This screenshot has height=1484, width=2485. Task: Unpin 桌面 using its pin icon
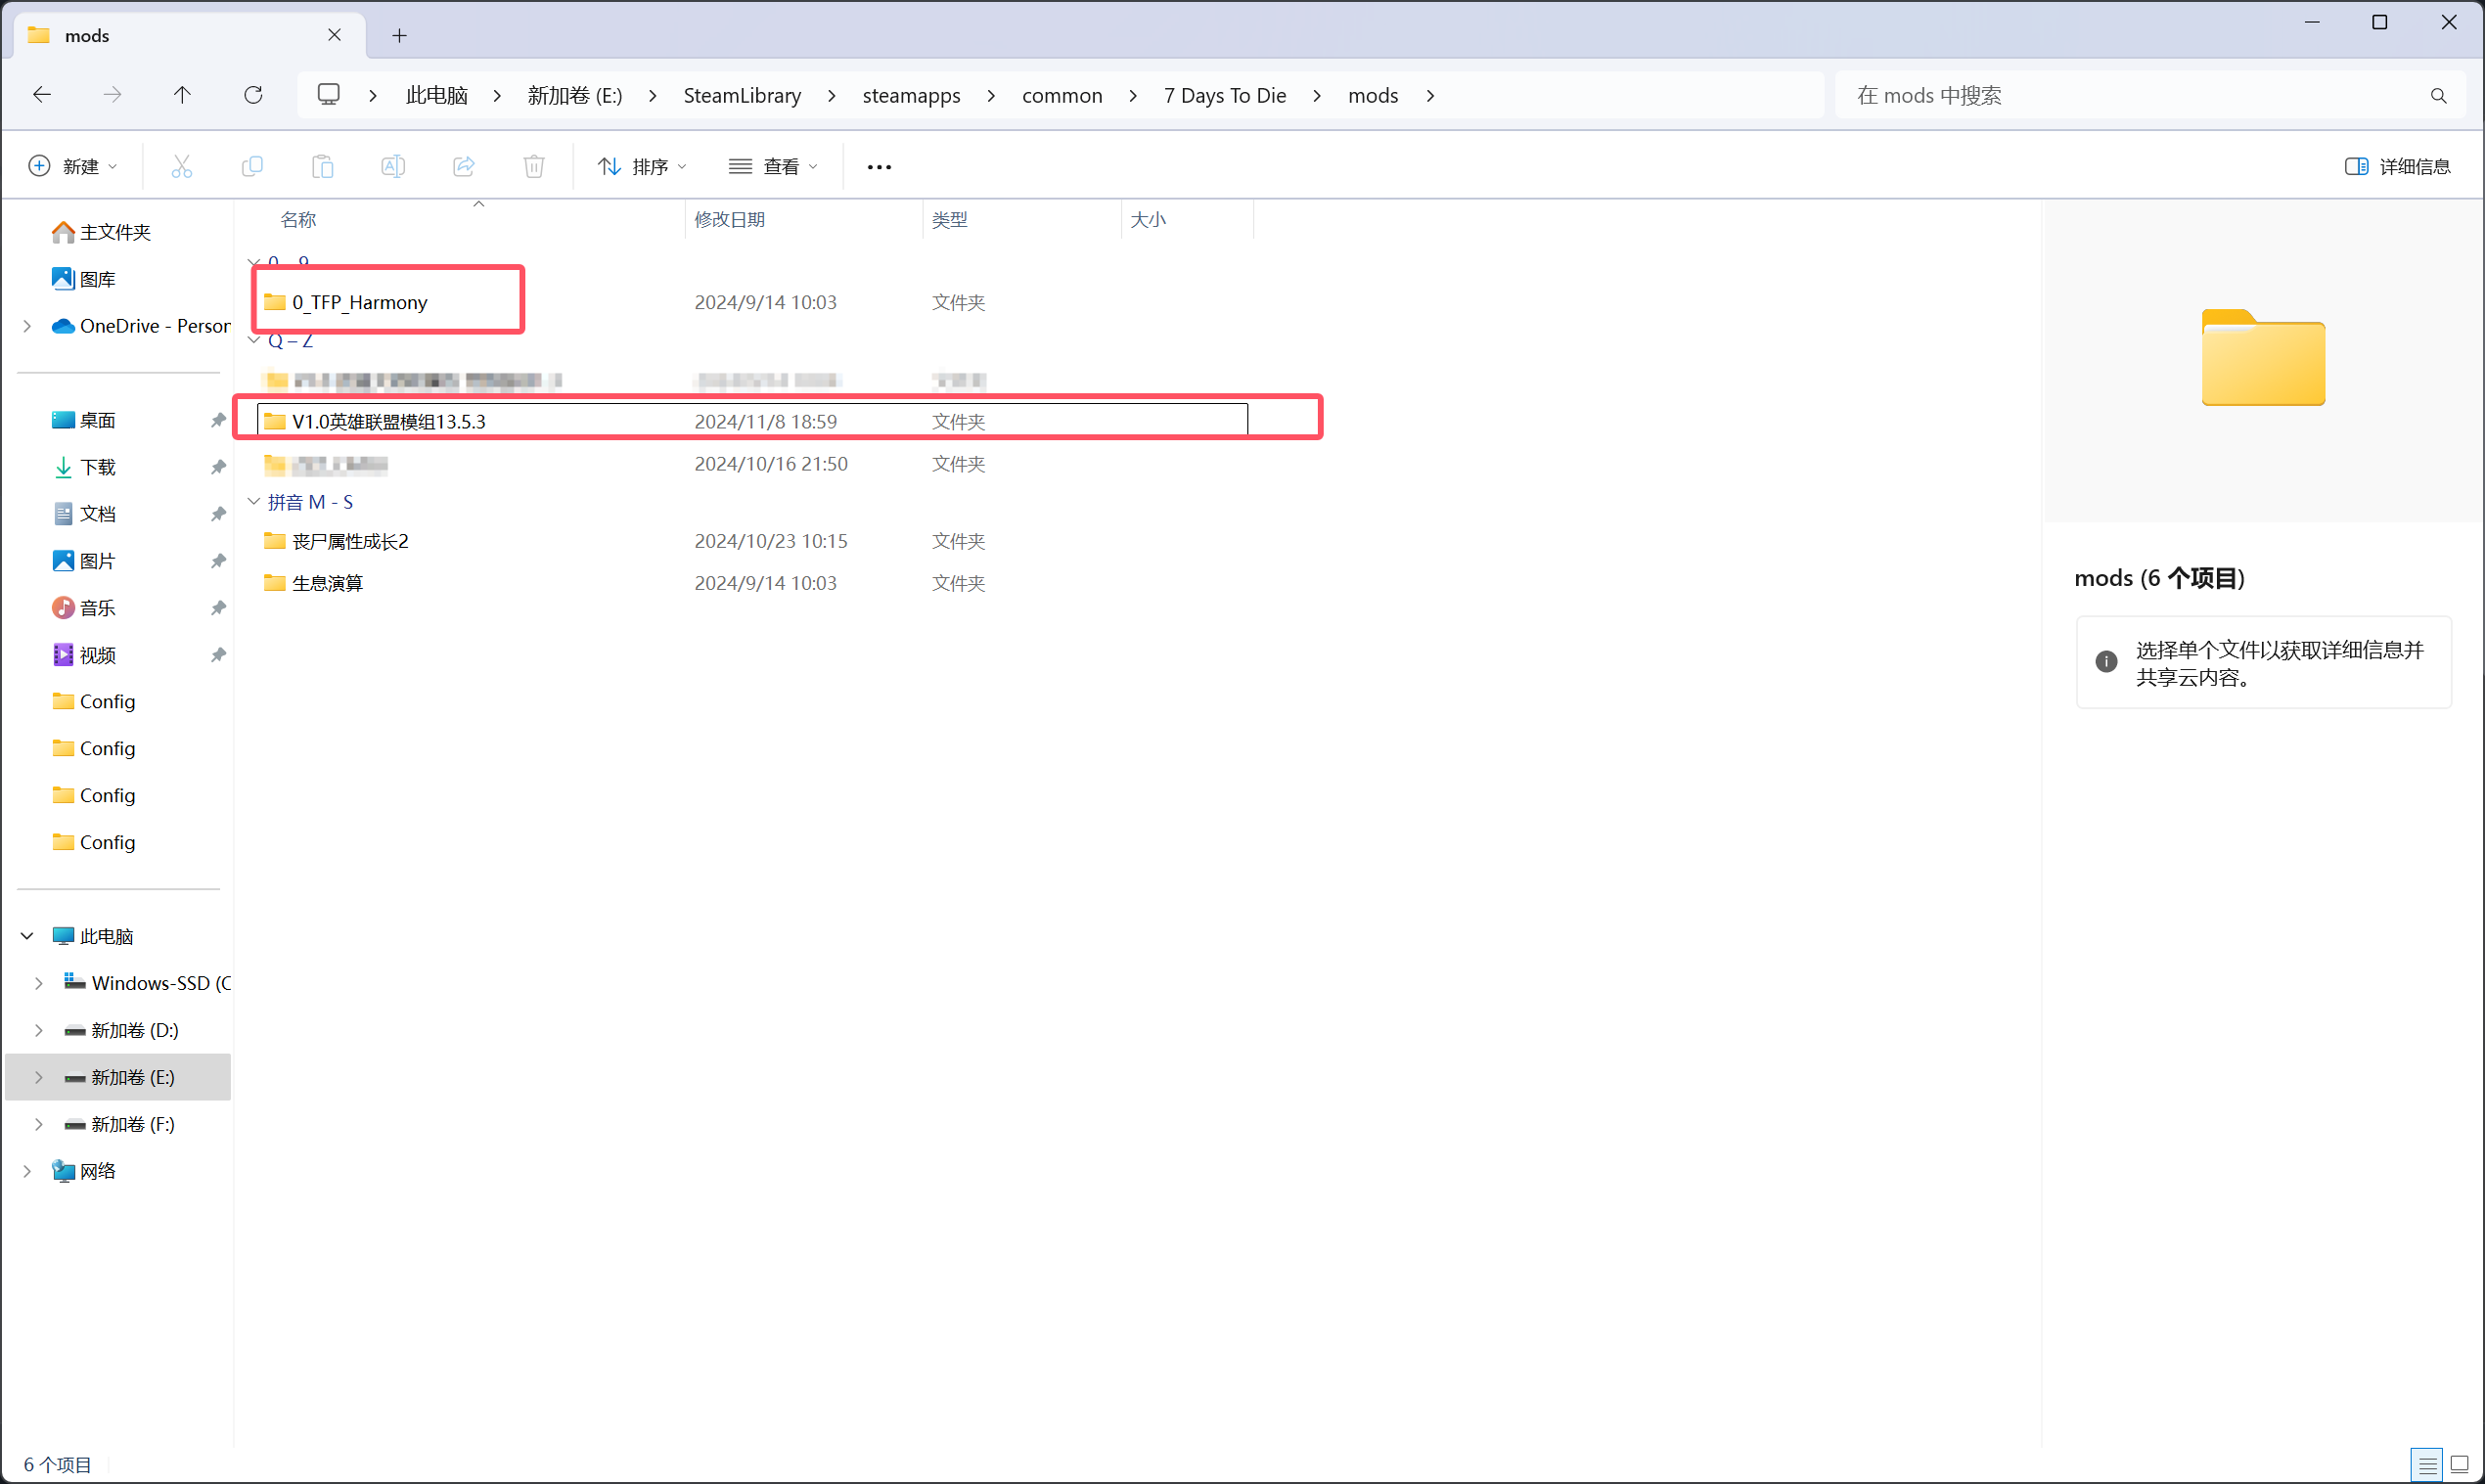(x=217, y=420)
